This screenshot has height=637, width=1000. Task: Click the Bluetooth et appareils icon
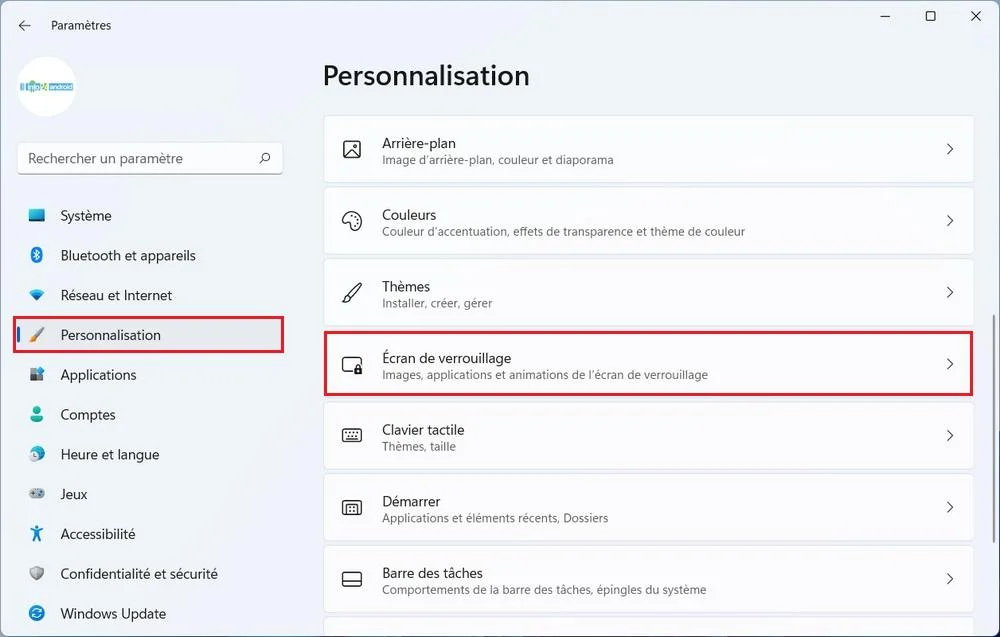pyautogui.click(x=37, y=255)
